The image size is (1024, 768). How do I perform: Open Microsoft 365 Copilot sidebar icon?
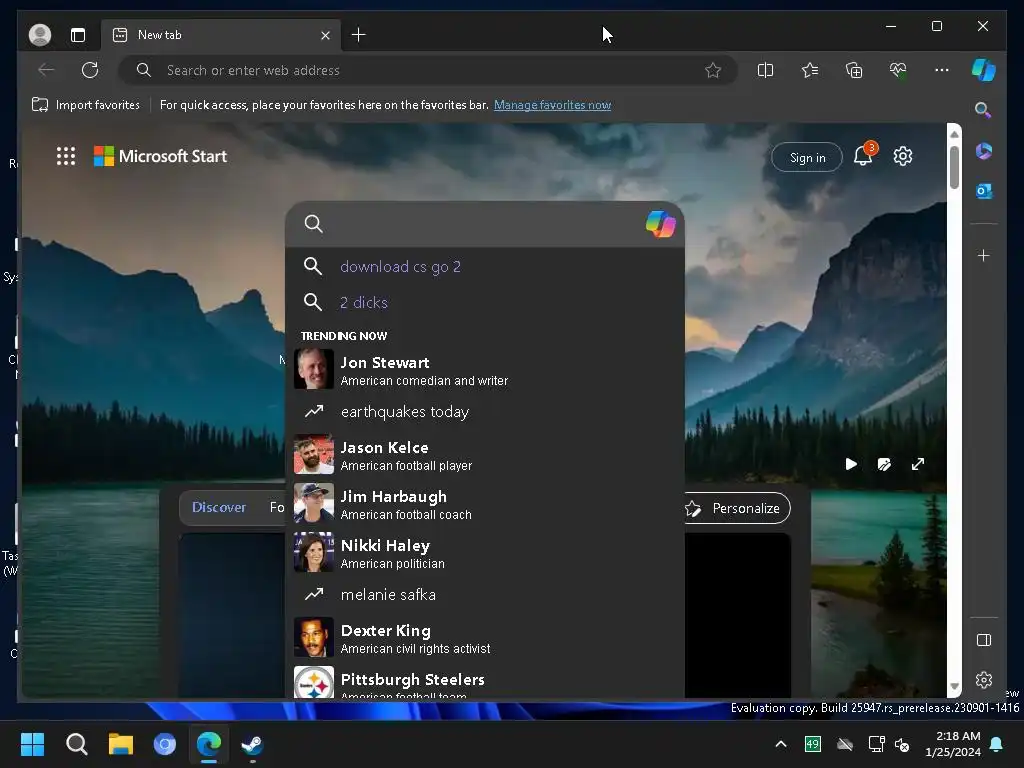pos(984,152)
